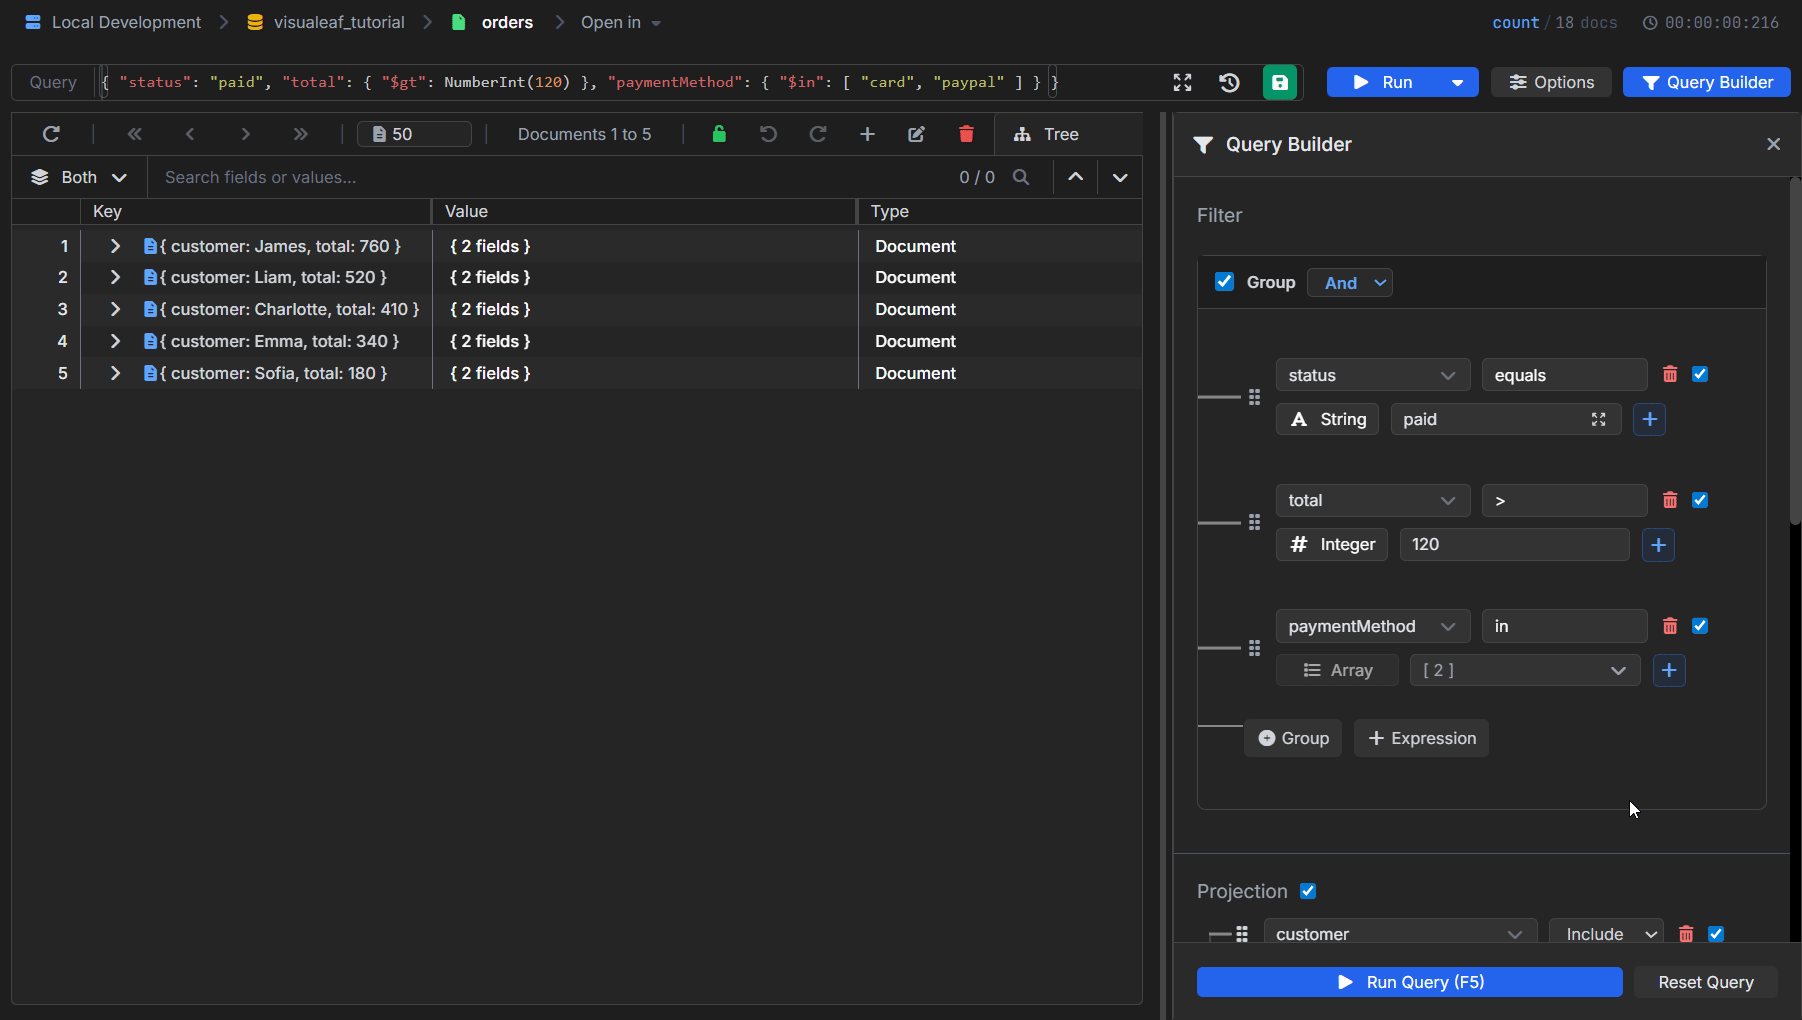
Task: Jump to the last page of results
Action: click(300, 134)
